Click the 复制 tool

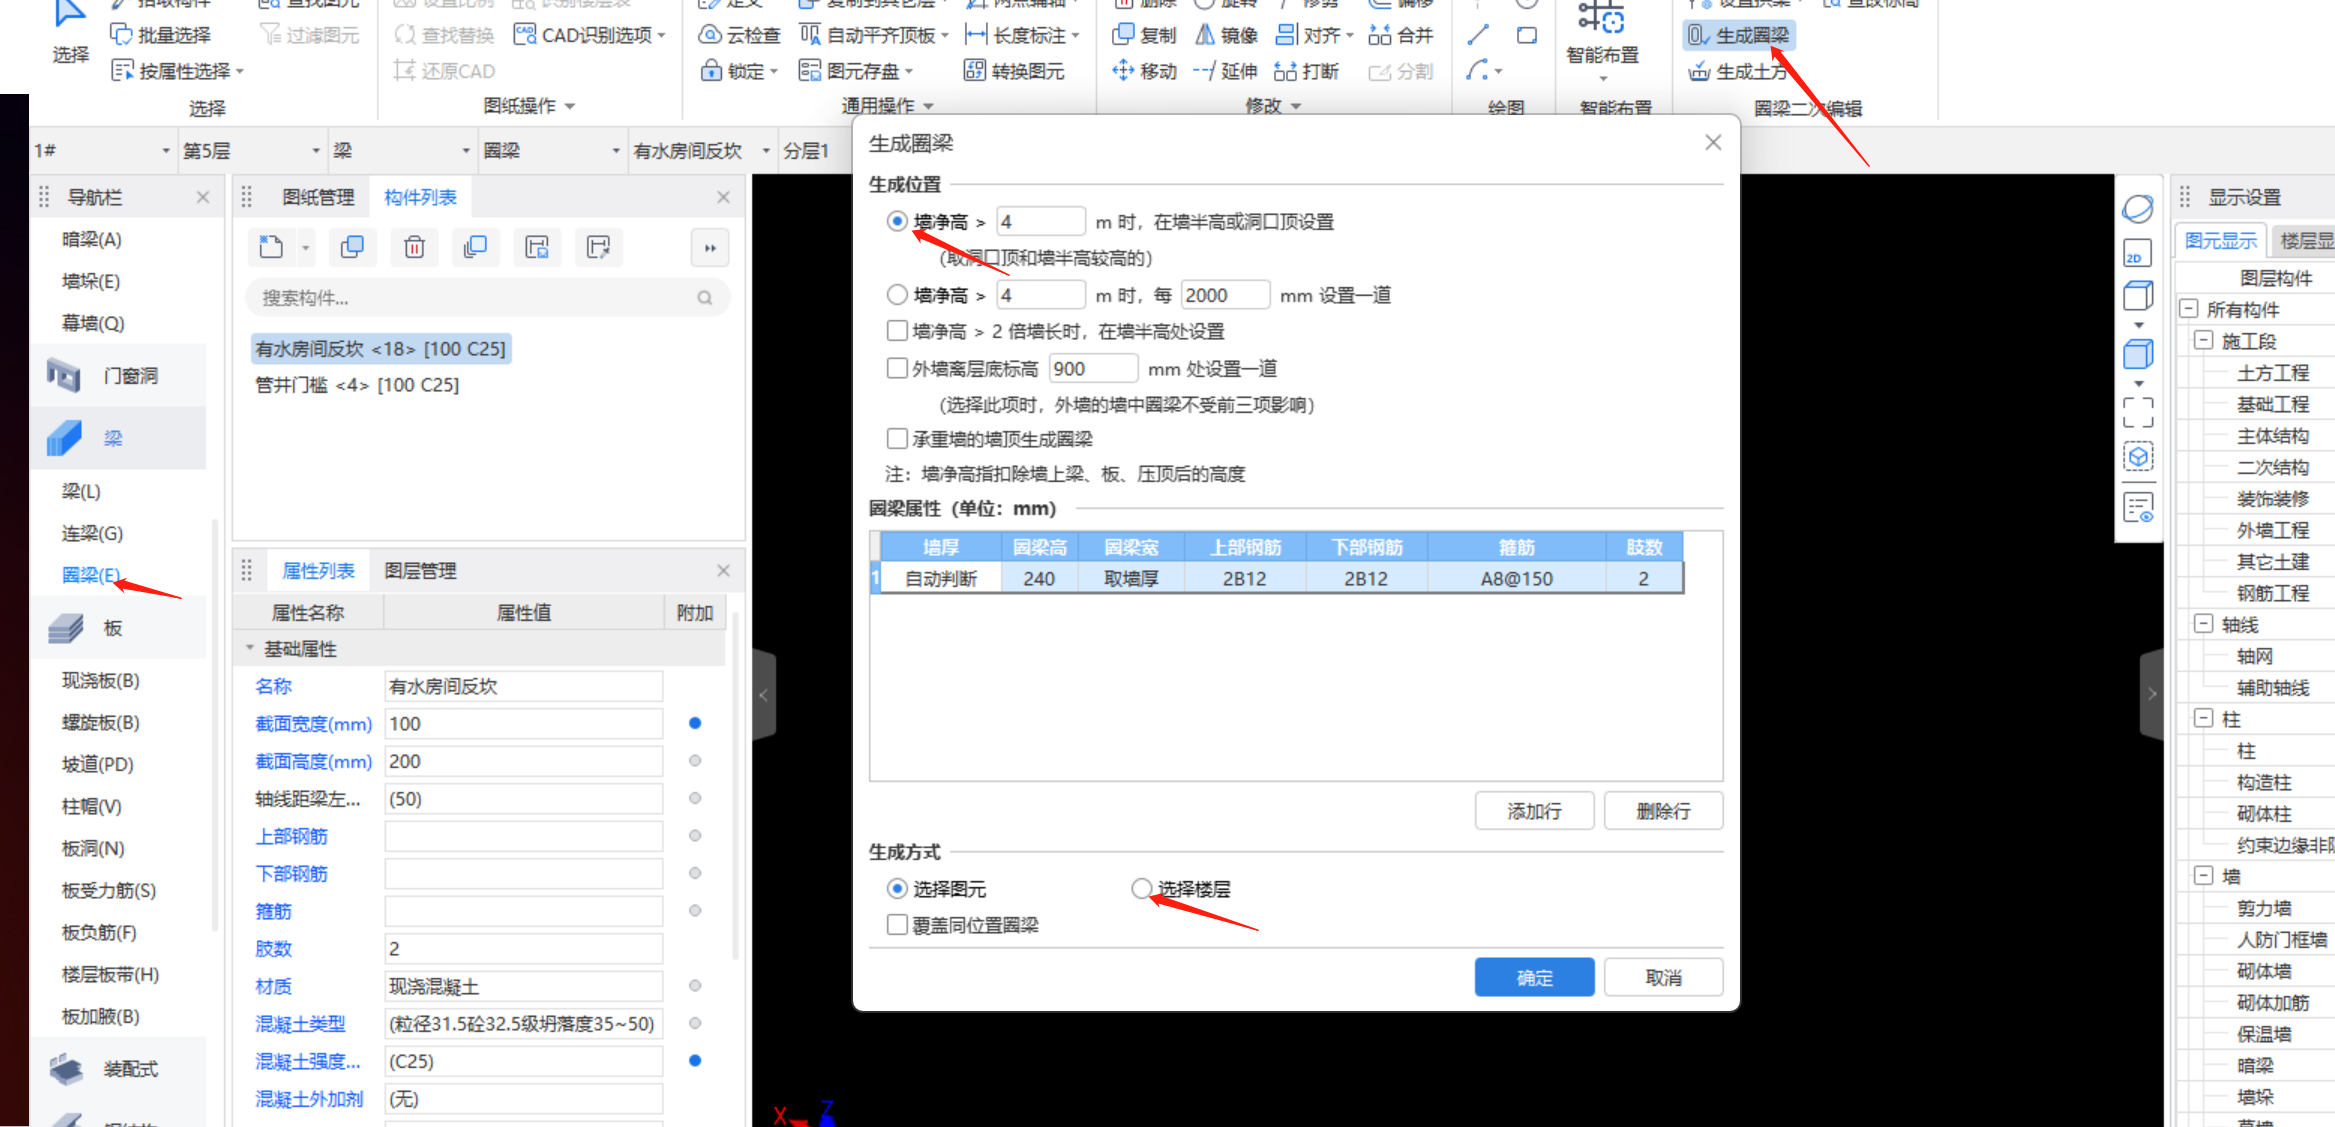1145,36
